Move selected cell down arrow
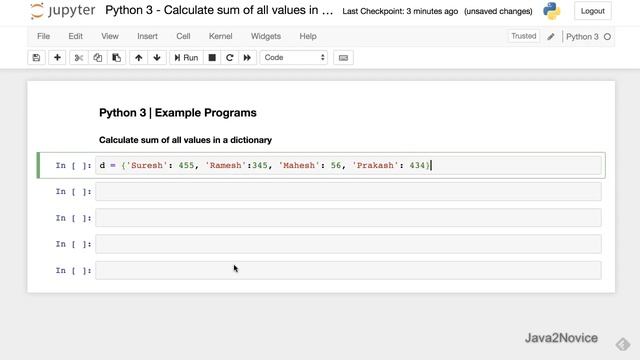Screen dimensions: 640x360 coord(157,58)
